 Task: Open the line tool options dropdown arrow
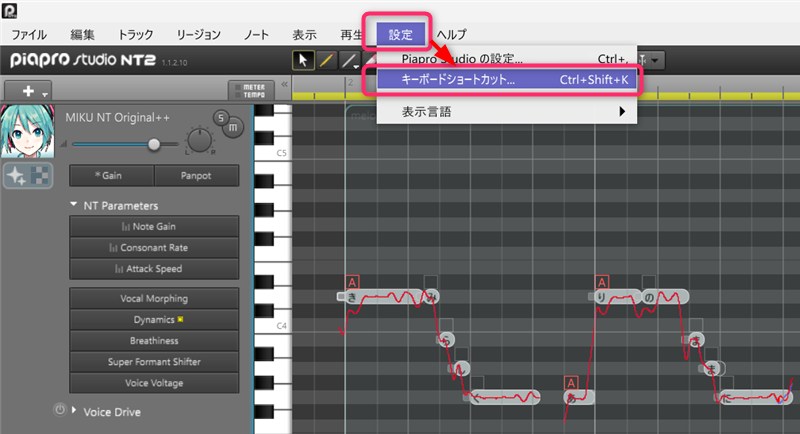[x=356, y=66]
